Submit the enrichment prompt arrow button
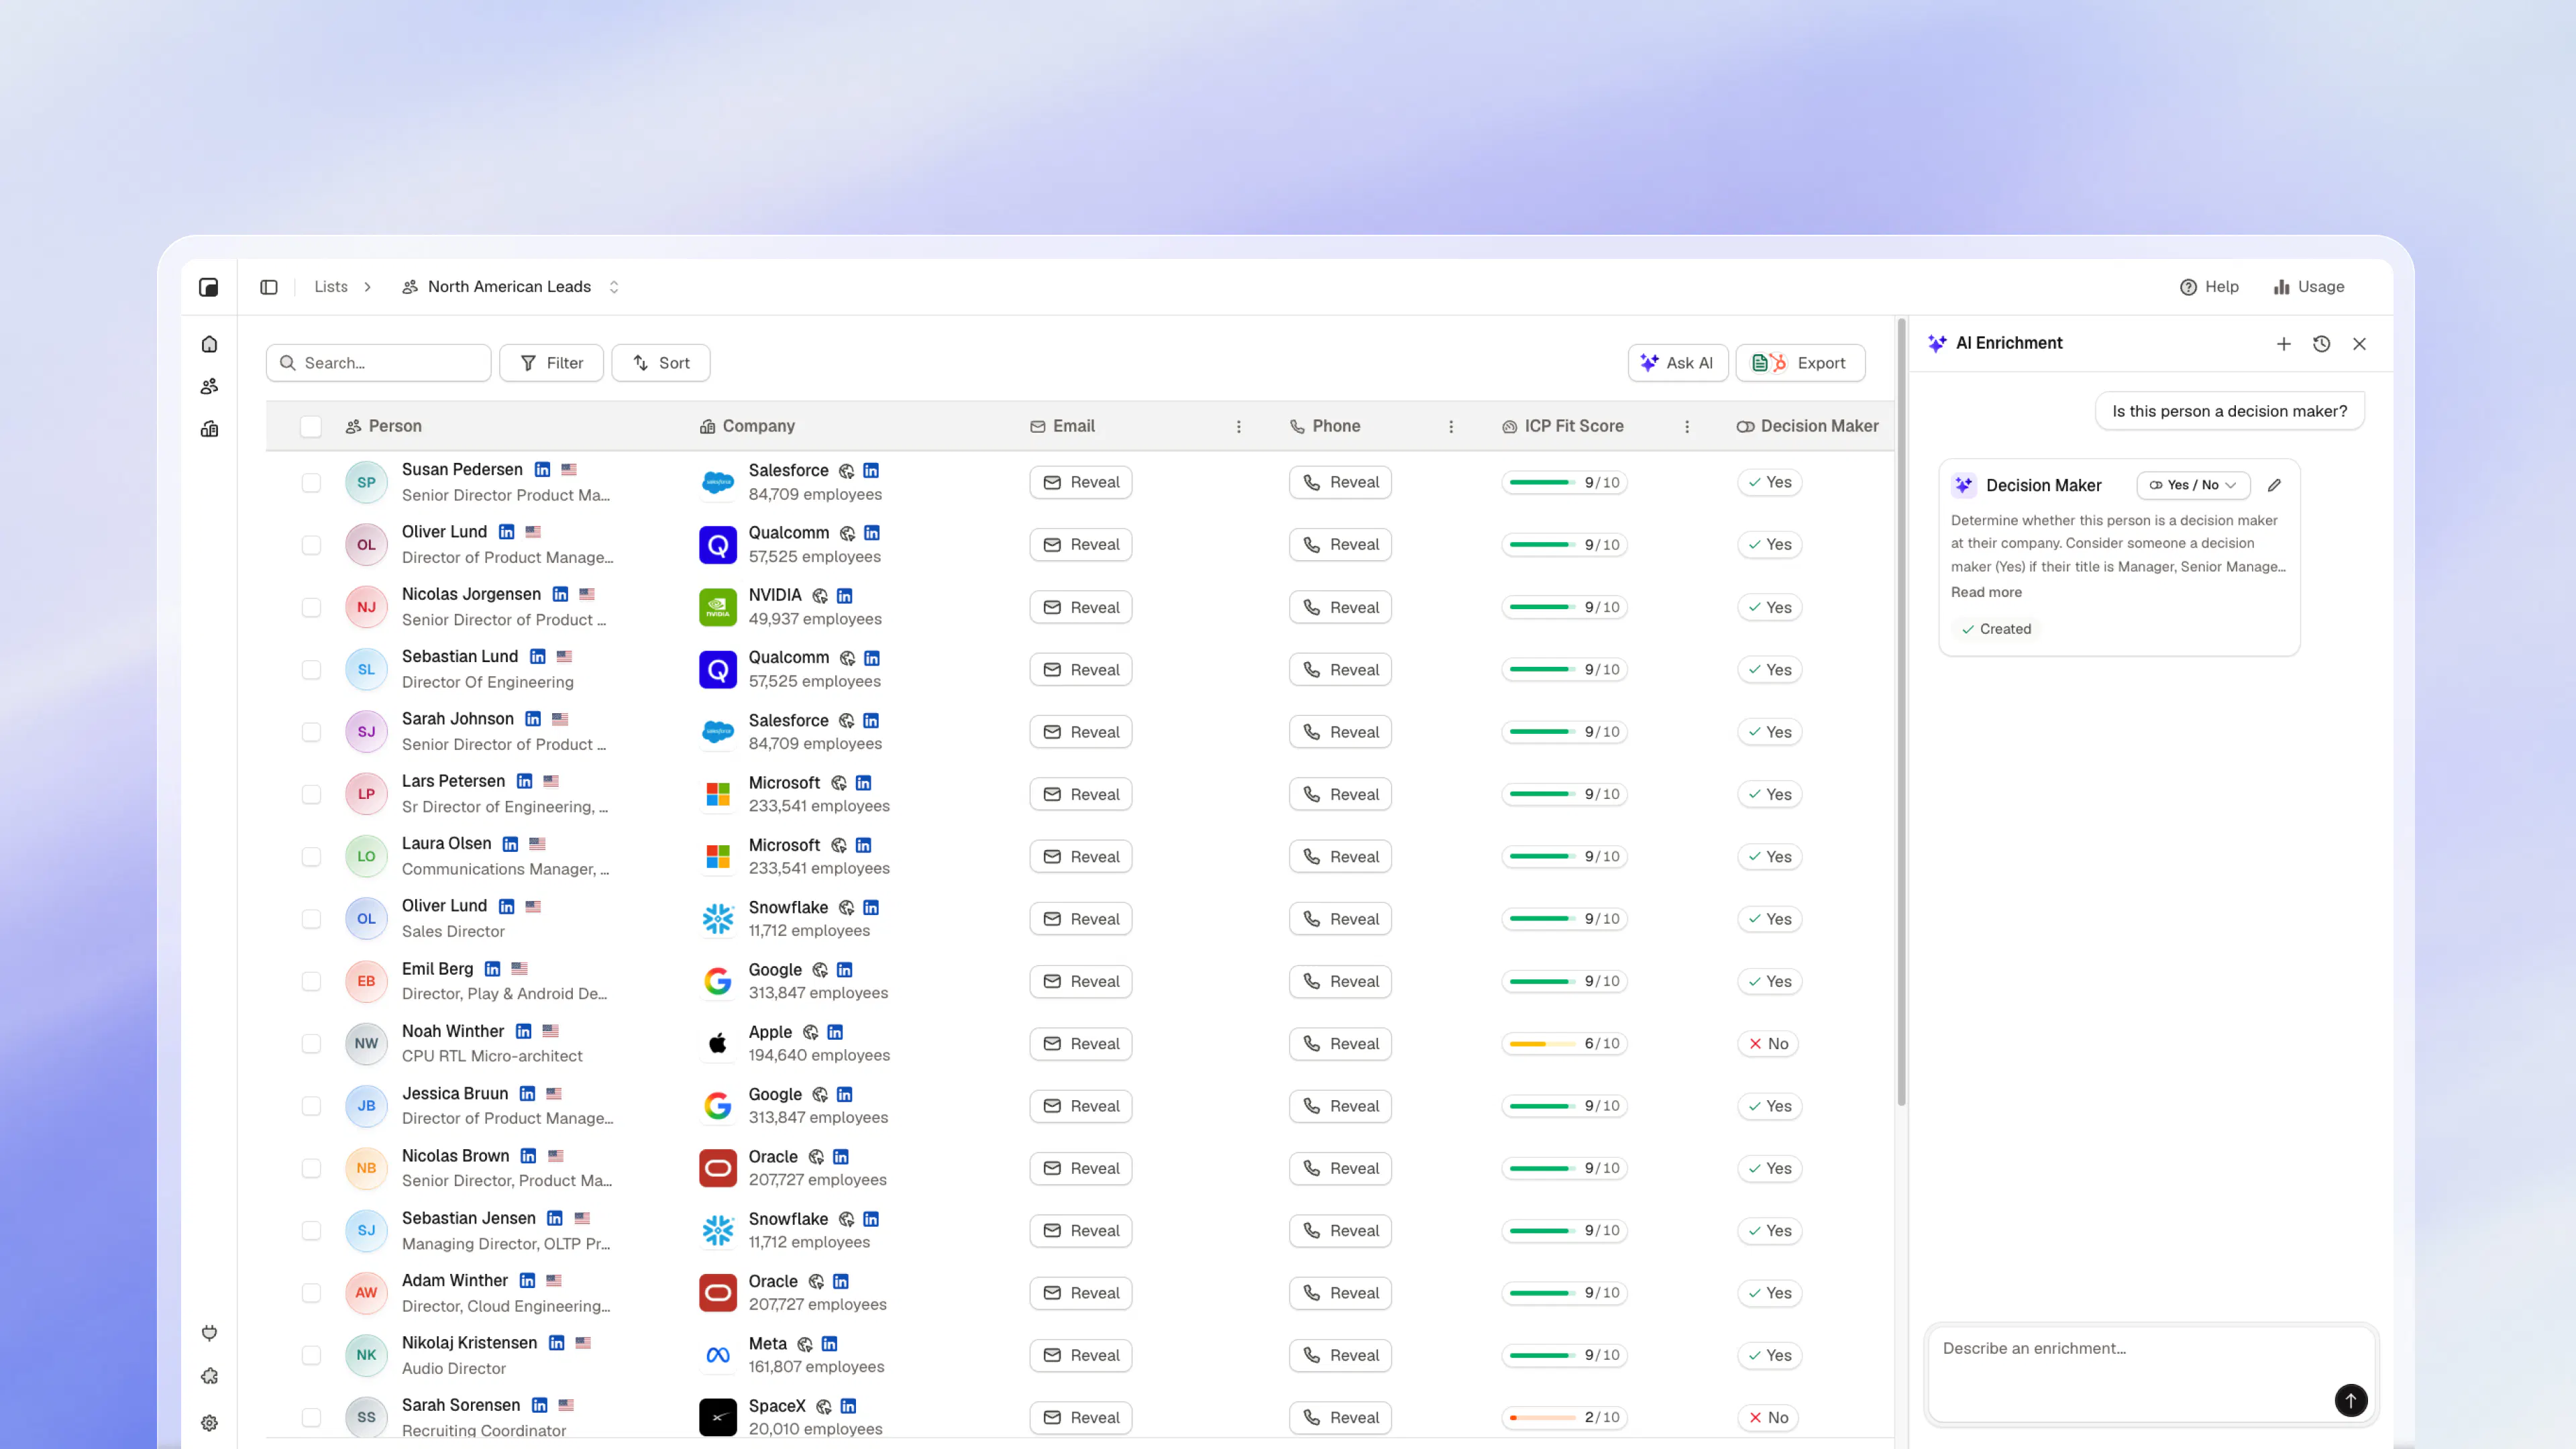This screenshot has width=2576, height=1449. (2351, 1400)
